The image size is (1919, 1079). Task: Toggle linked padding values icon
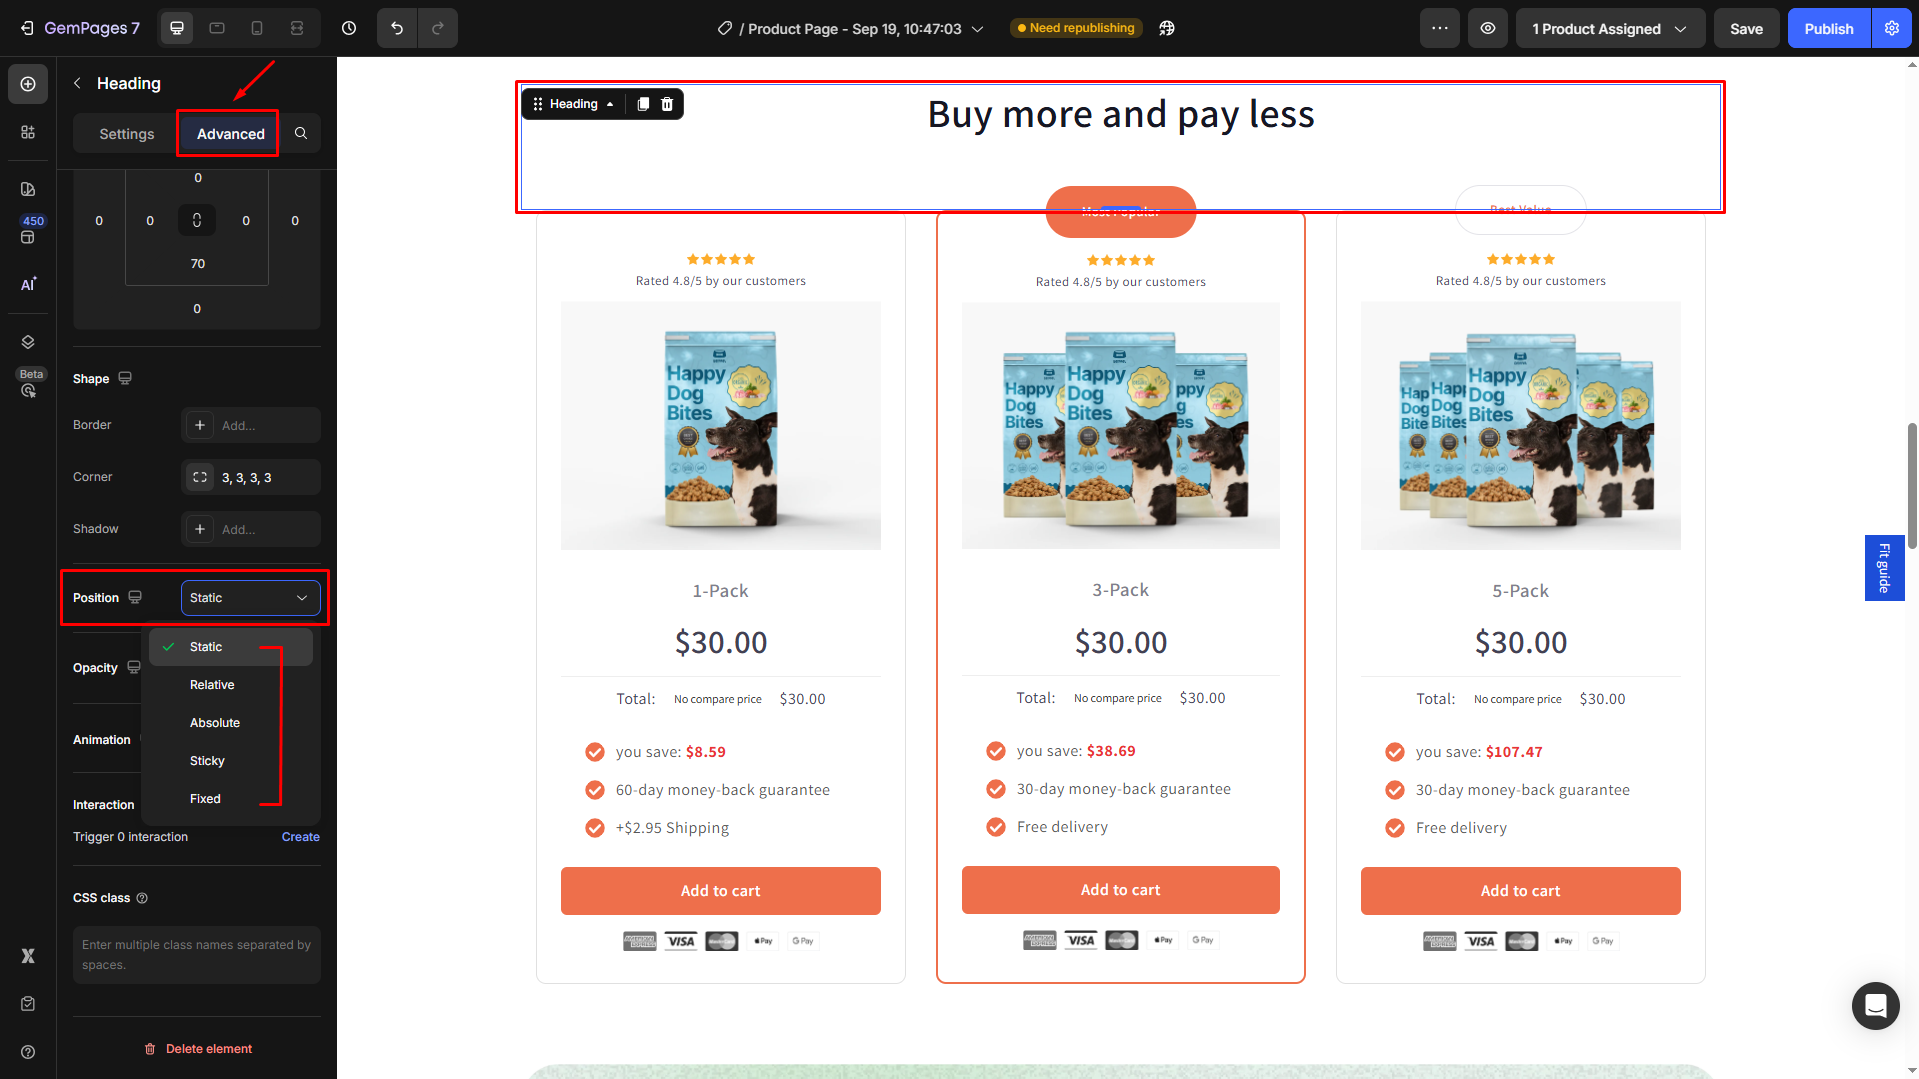coord(197,220)
